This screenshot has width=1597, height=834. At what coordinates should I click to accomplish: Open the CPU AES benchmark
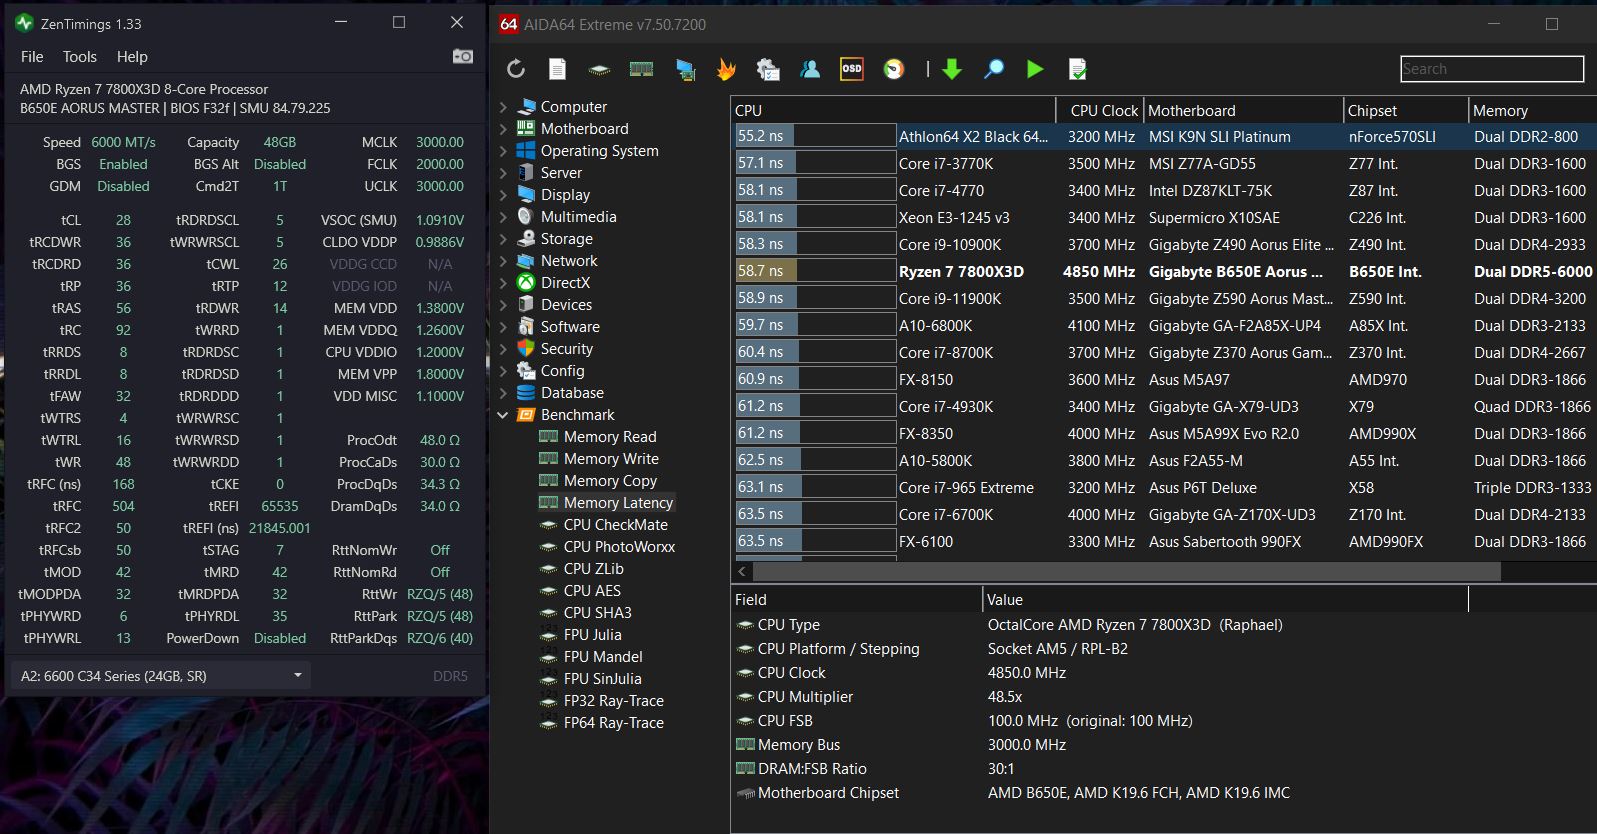click(x=592, y=591)
